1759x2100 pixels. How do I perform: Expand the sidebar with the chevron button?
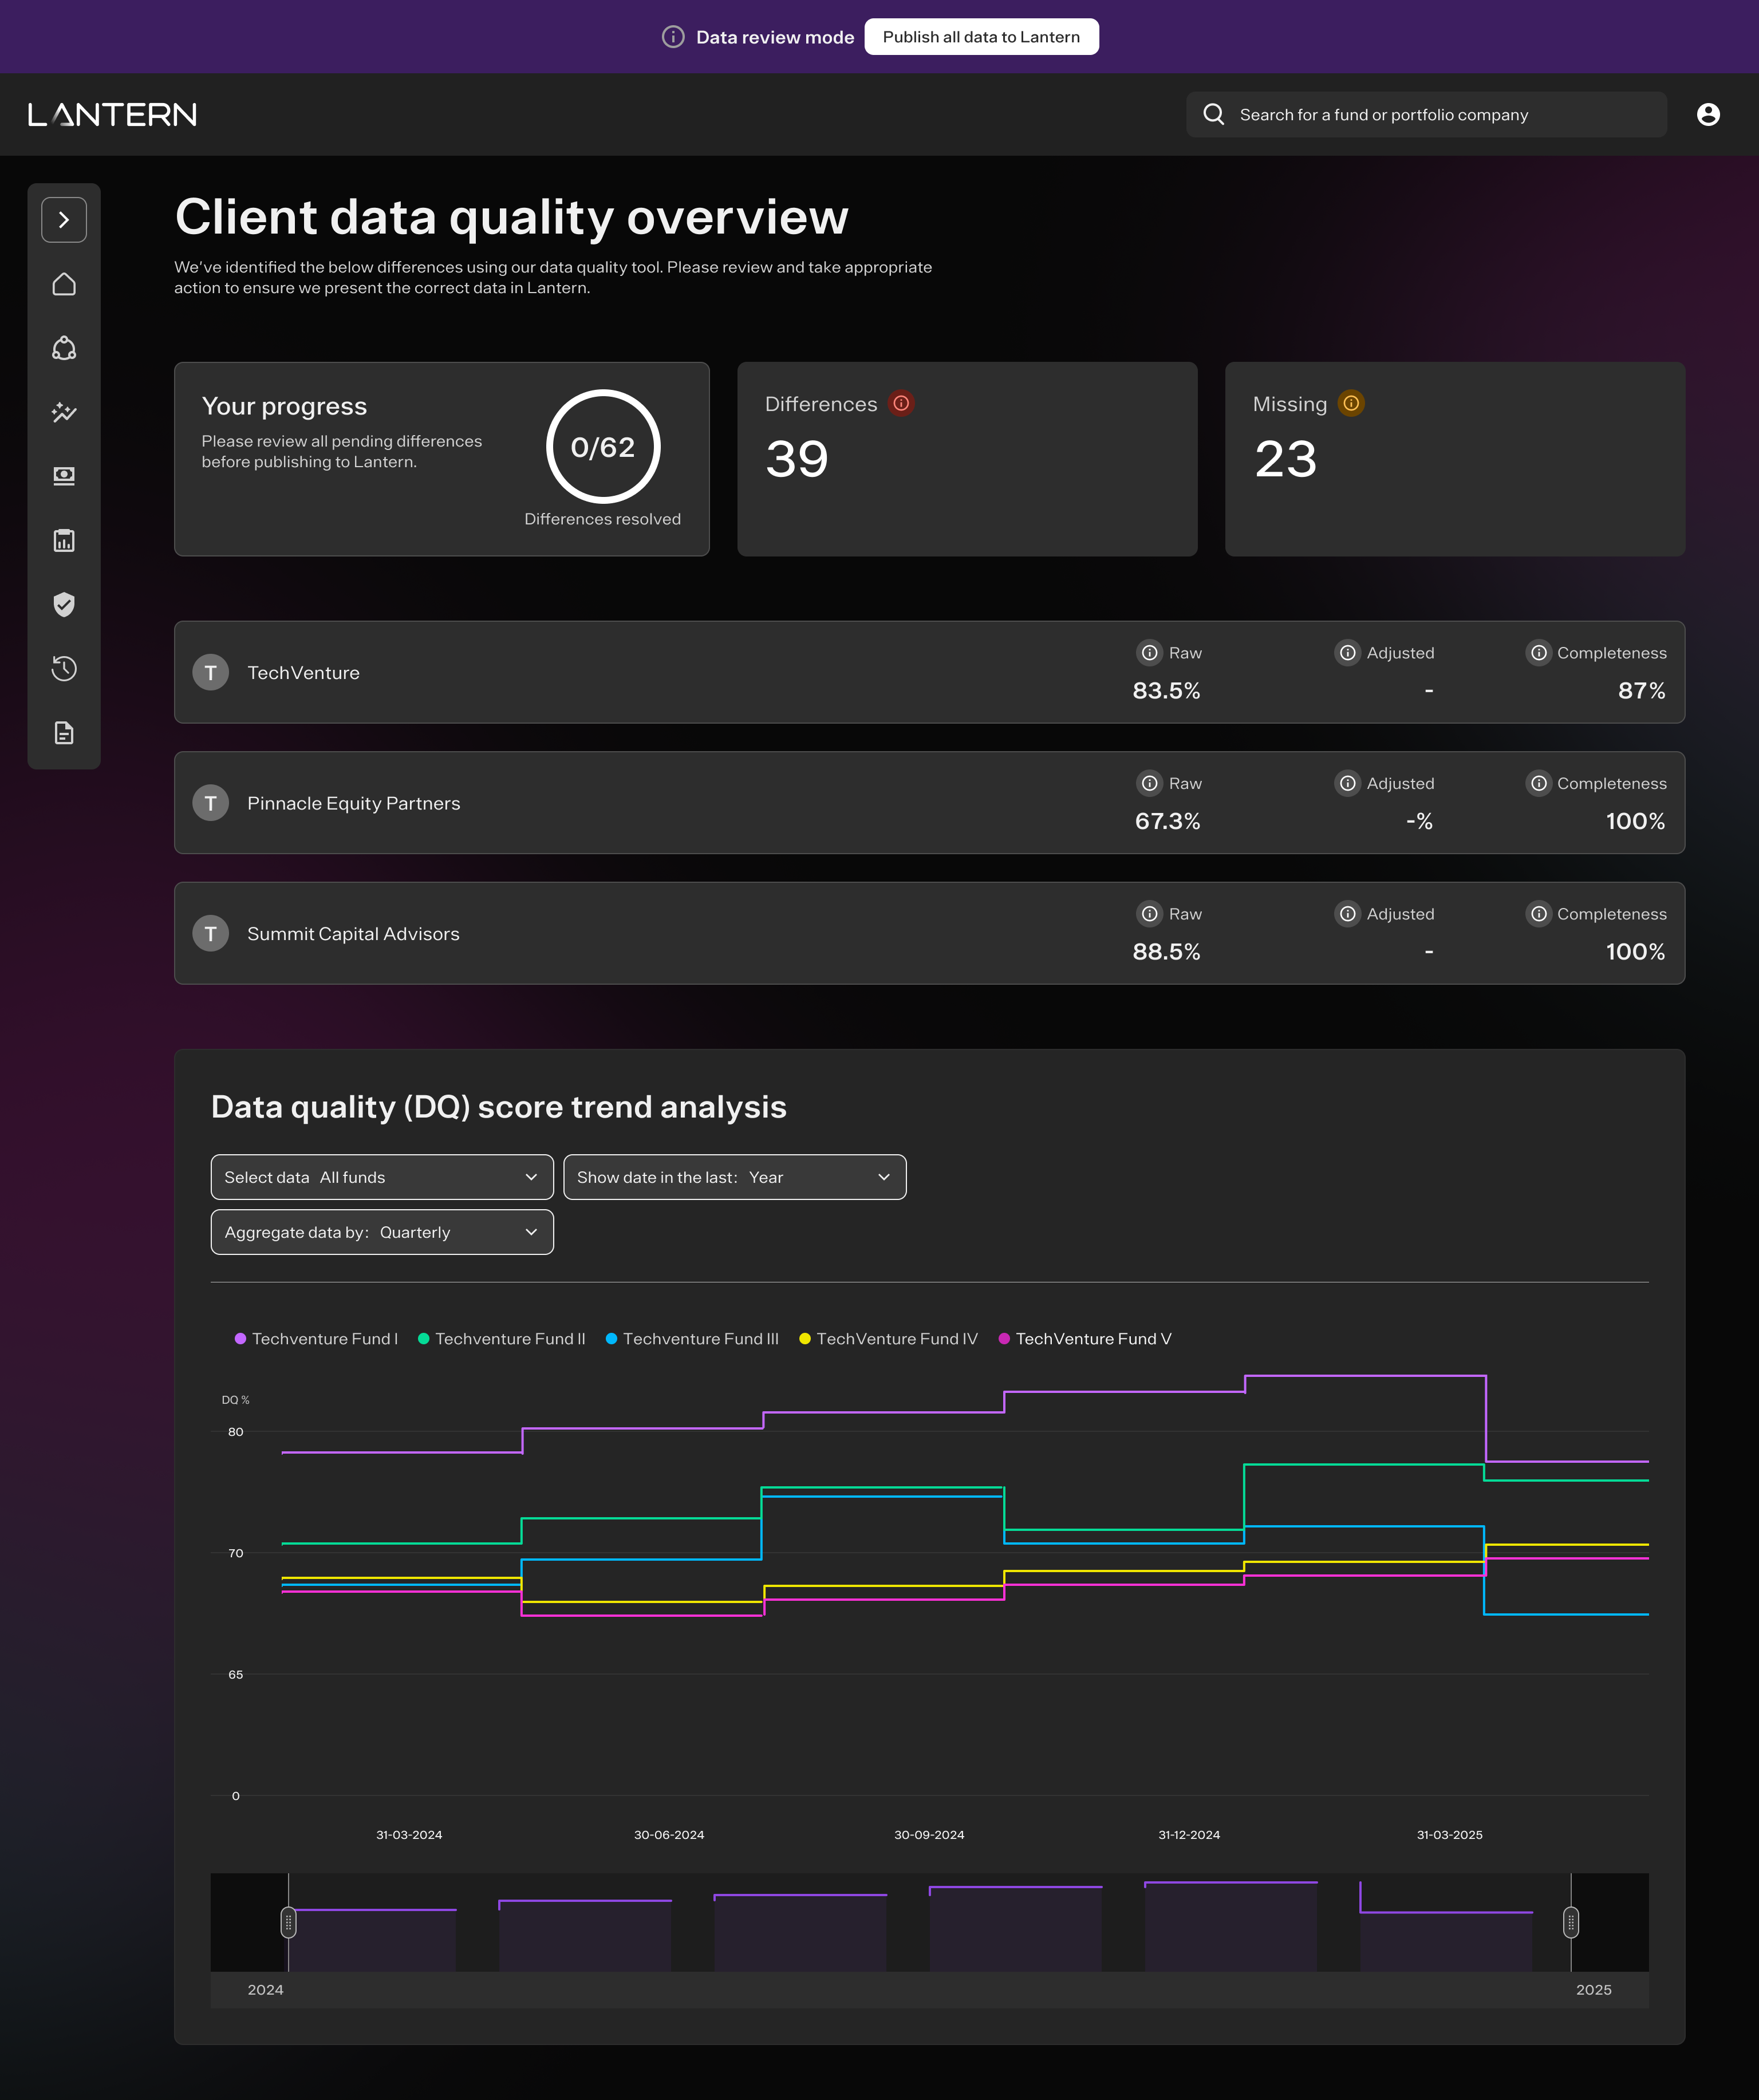pyautogui.click(x=64, y=220)
